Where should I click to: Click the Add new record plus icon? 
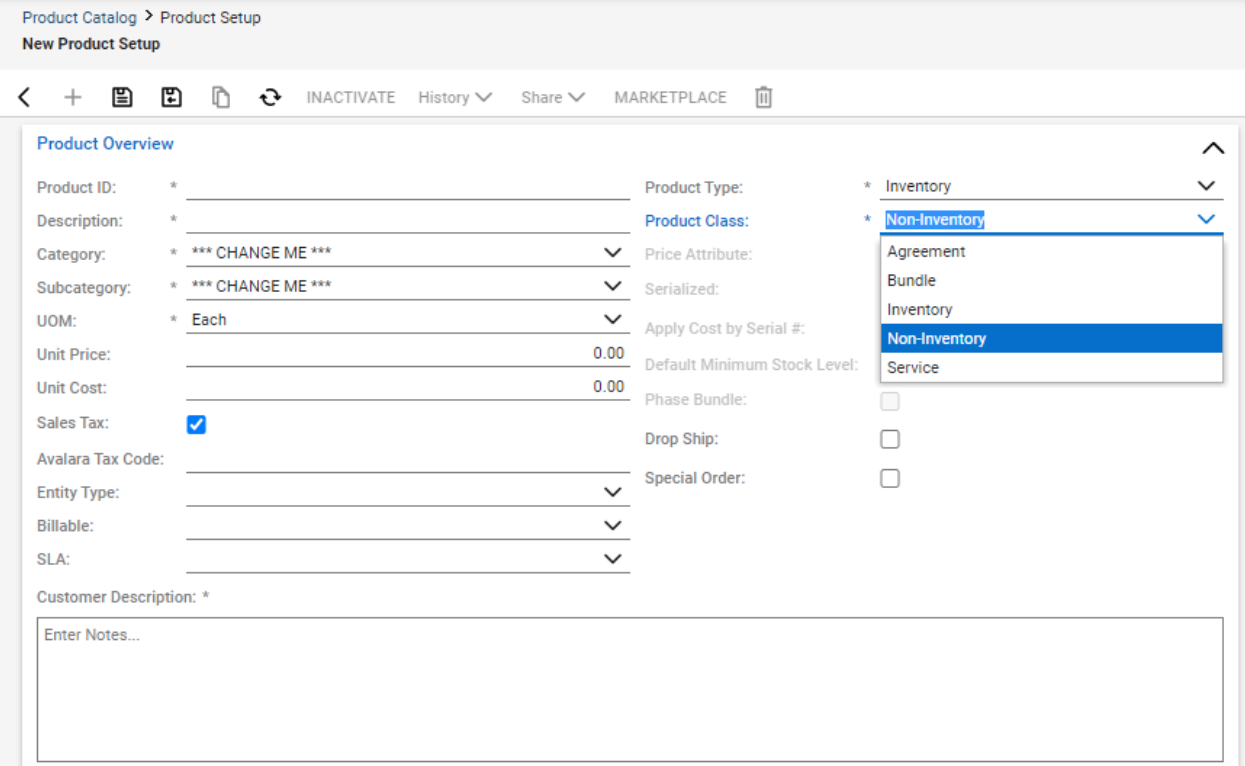(x=72, y=97)
